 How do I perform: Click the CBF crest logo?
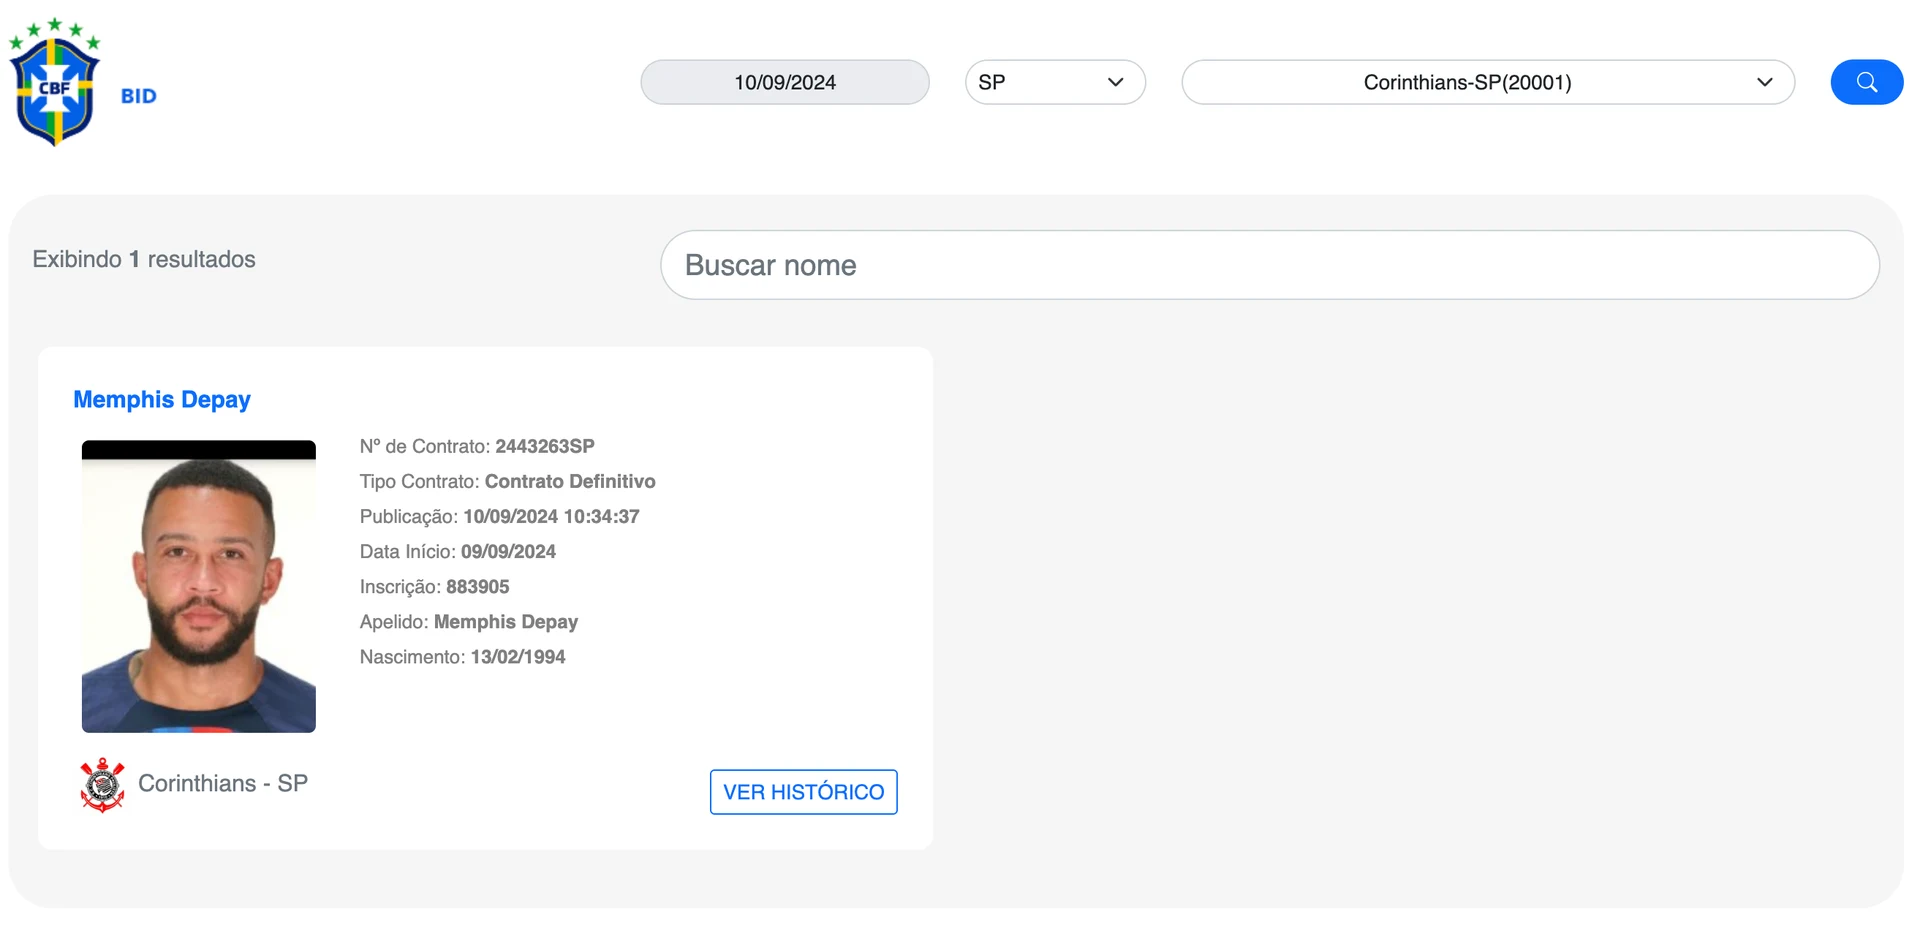[x=55, y=82]
